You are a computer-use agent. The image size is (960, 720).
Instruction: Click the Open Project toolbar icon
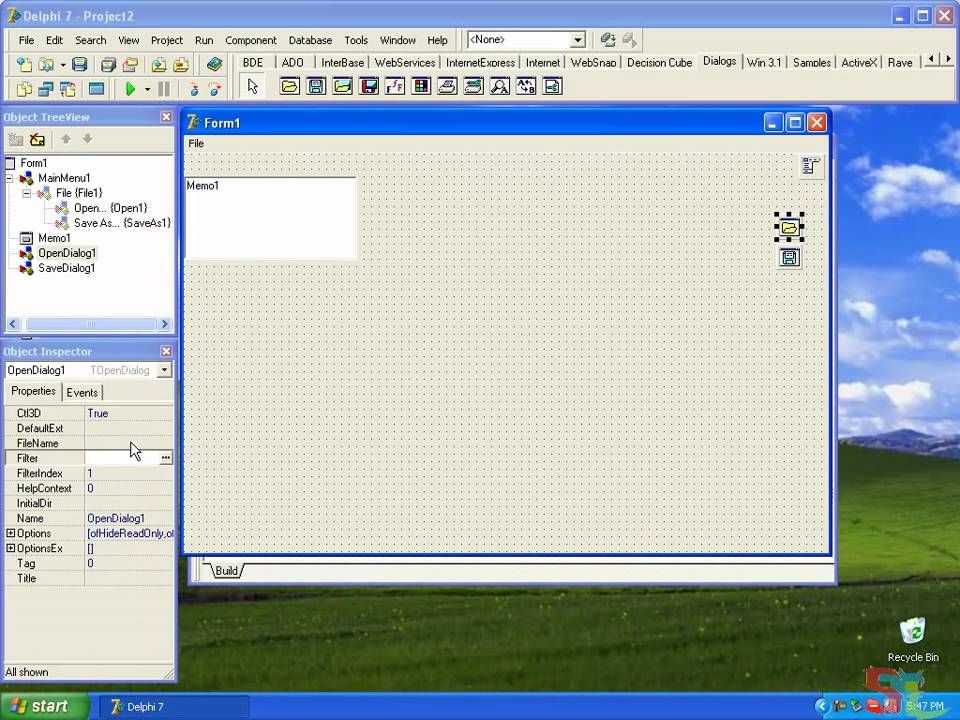[130, 64]
